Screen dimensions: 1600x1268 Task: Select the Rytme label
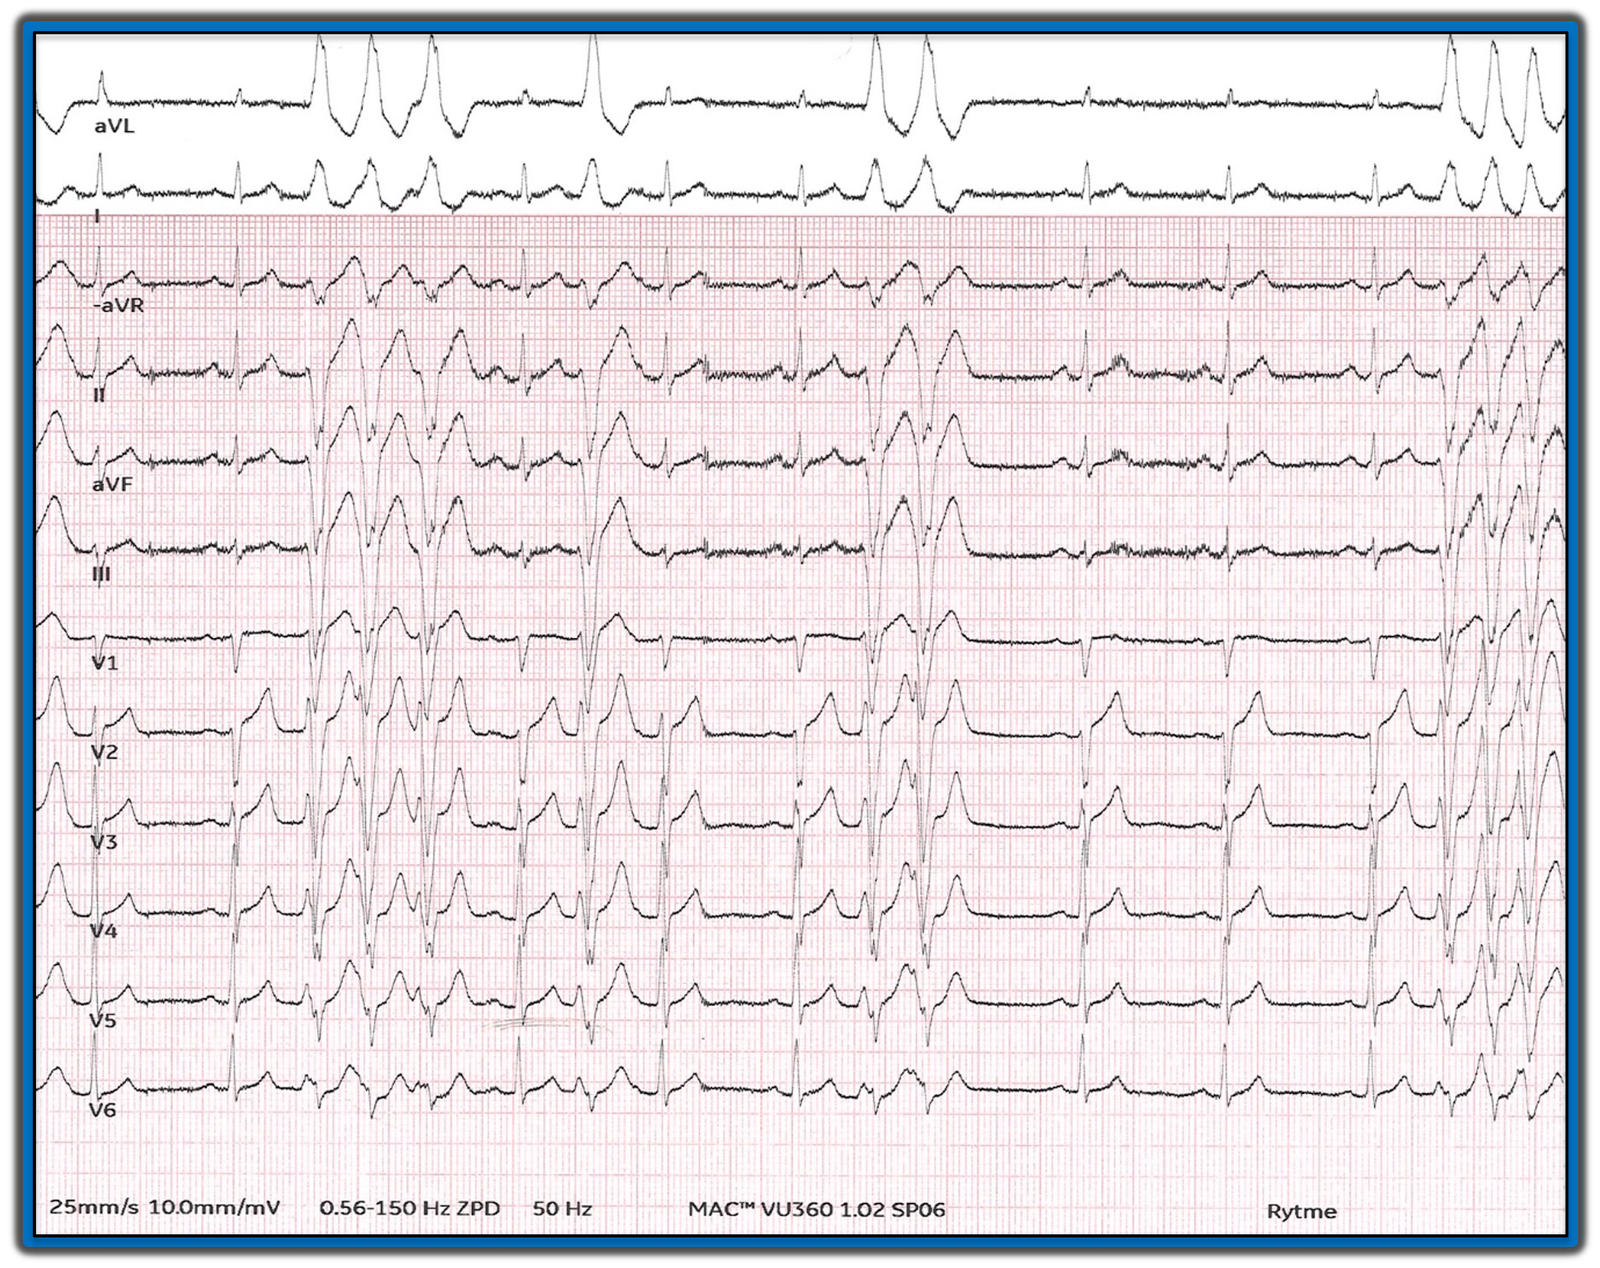1301,1212
